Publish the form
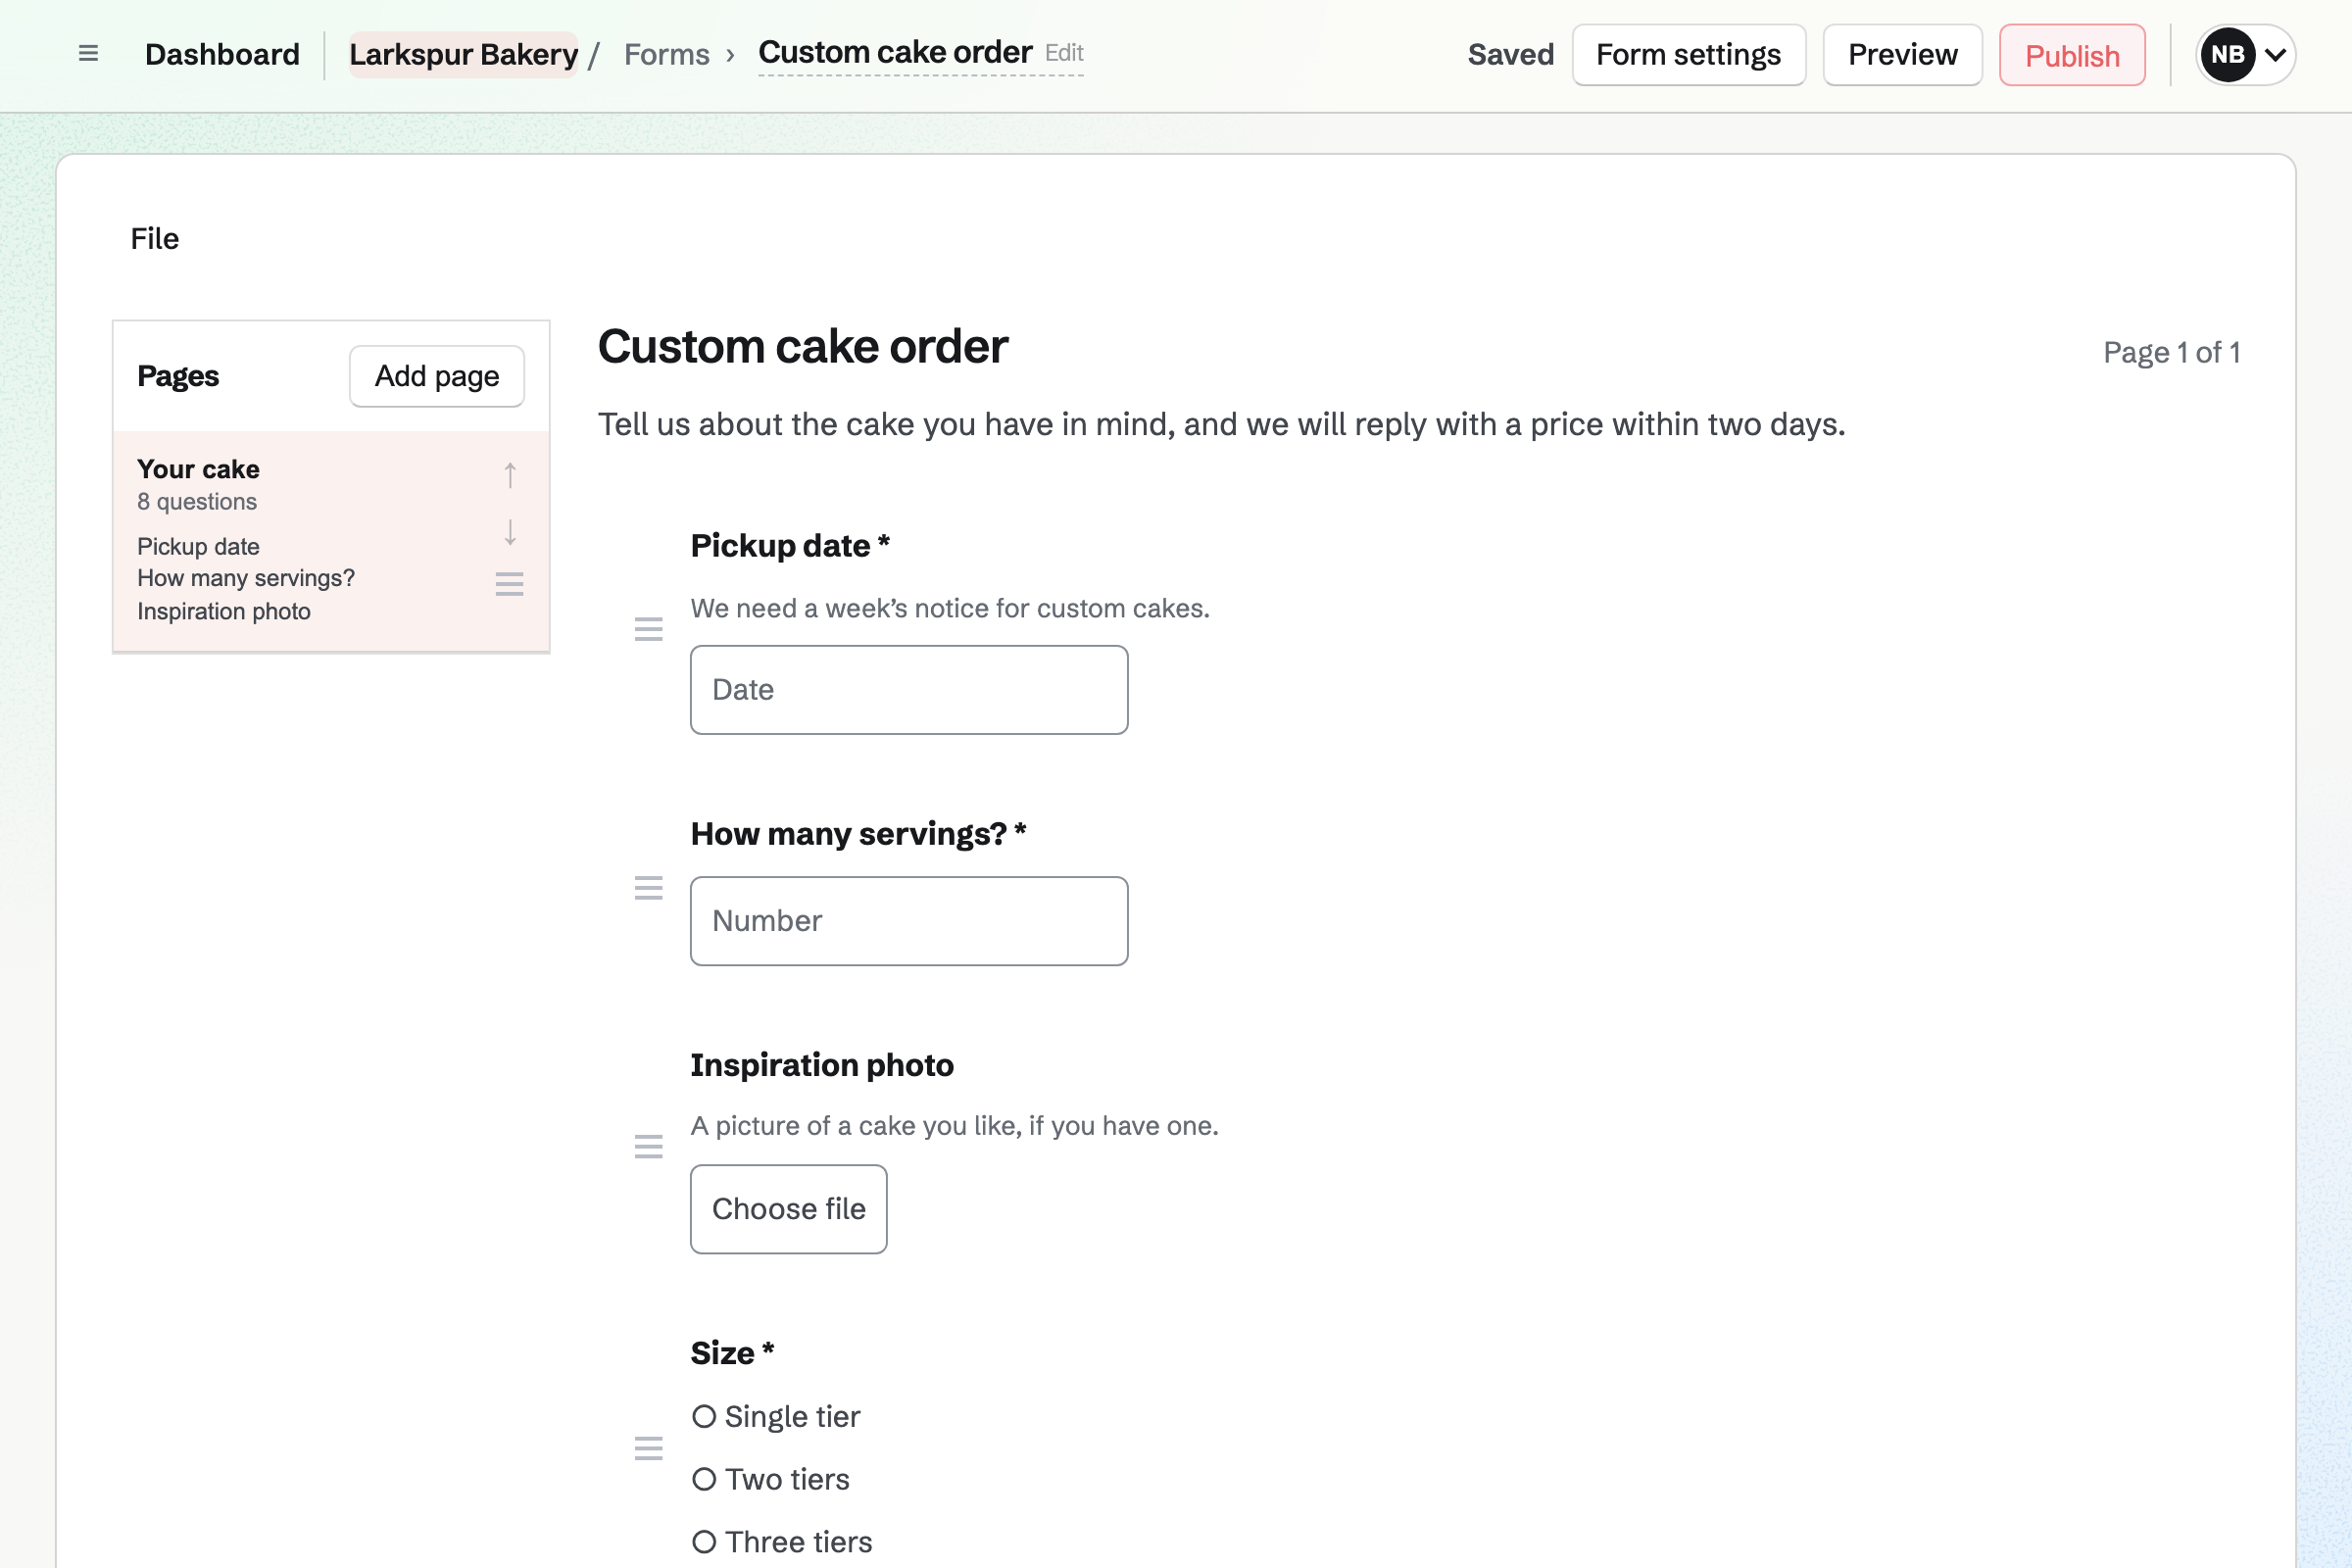Screen dimensions: 2352x1568 (2072, 55)
